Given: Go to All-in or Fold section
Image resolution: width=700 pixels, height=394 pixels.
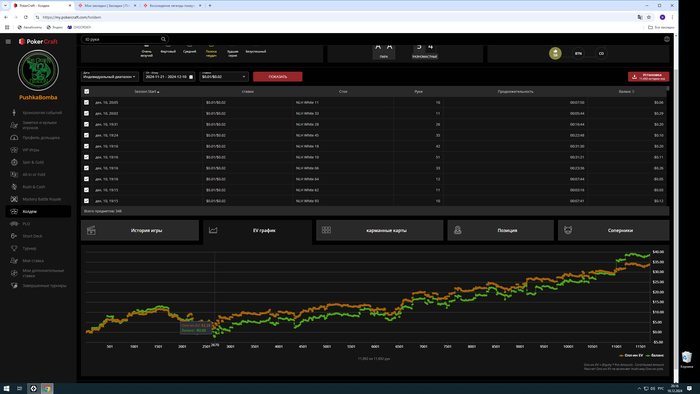Looking at the screenshot, I should click(33, 174).
